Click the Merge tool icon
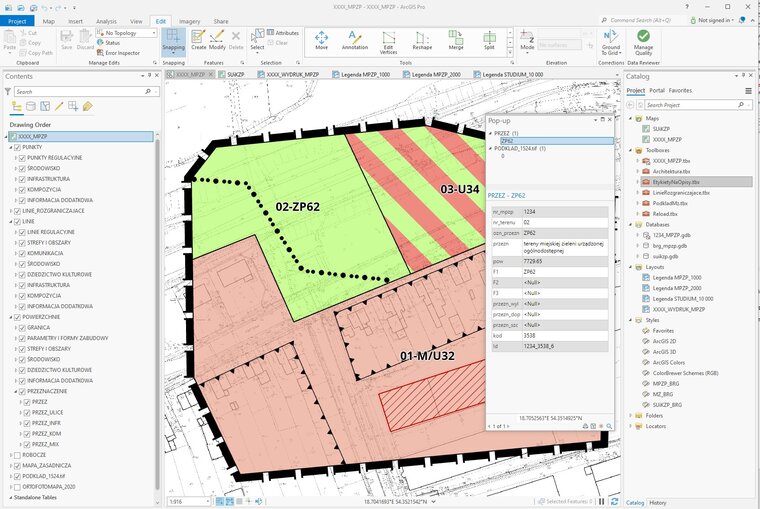The image size is (760, 509). click(456, 41)
